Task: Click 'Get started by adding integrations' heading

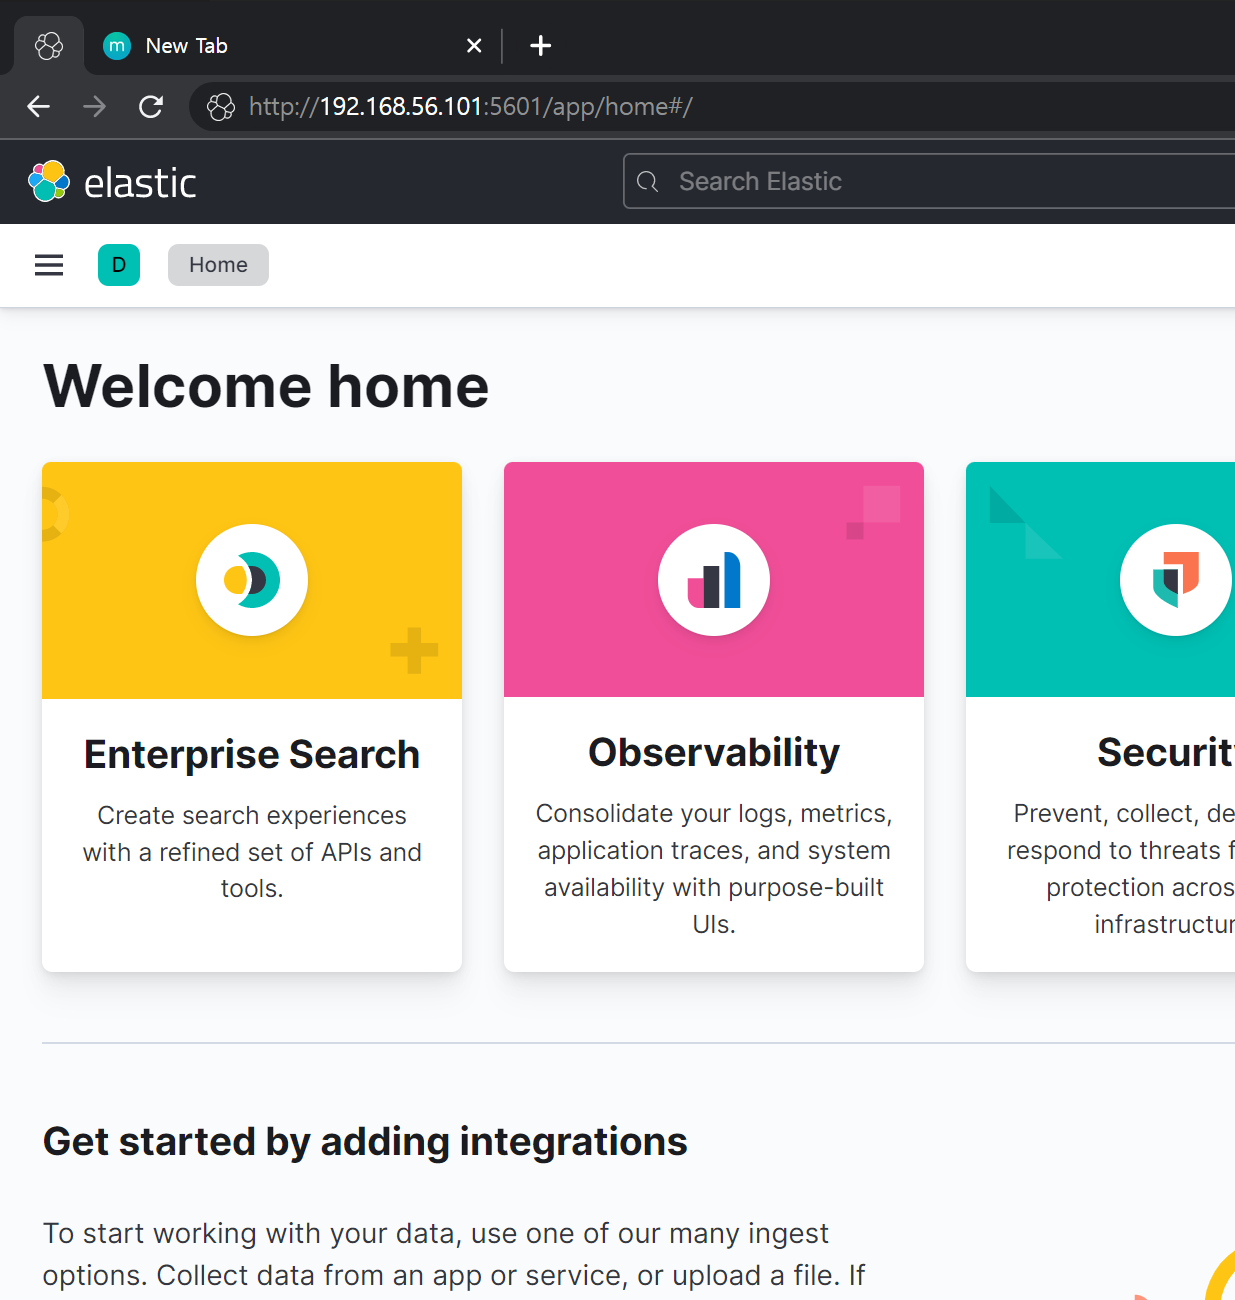Action: click(365, 1141)
